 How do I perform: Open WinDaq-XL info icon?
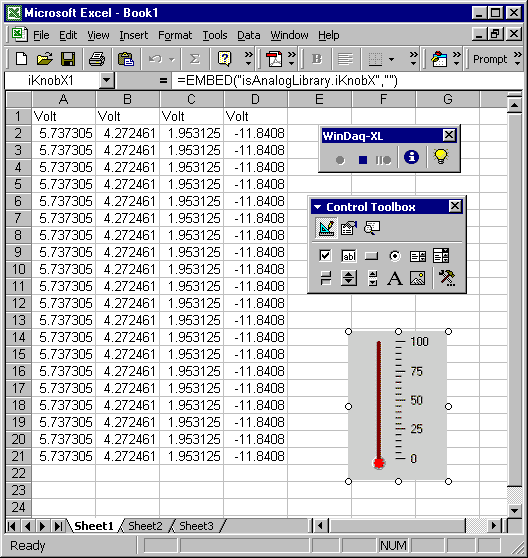(411, 157)
